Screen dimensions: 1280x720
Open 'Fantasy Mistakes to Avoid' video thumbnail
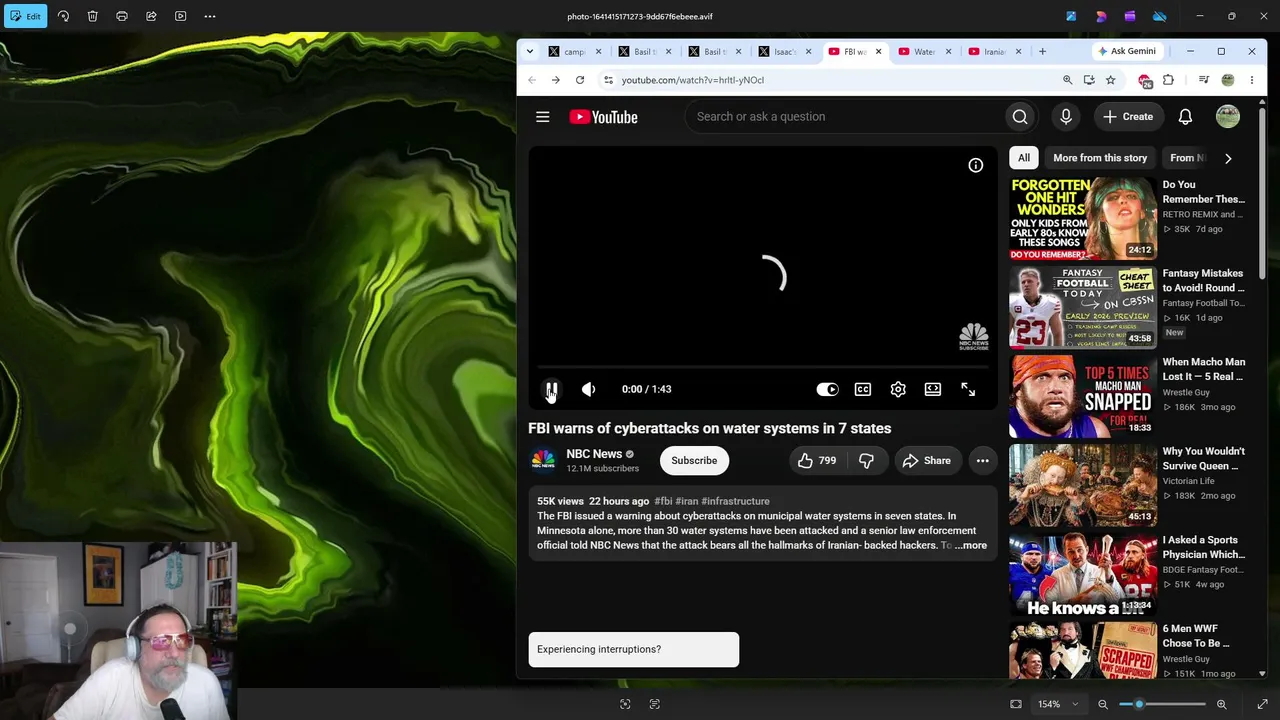(1083, 308)
